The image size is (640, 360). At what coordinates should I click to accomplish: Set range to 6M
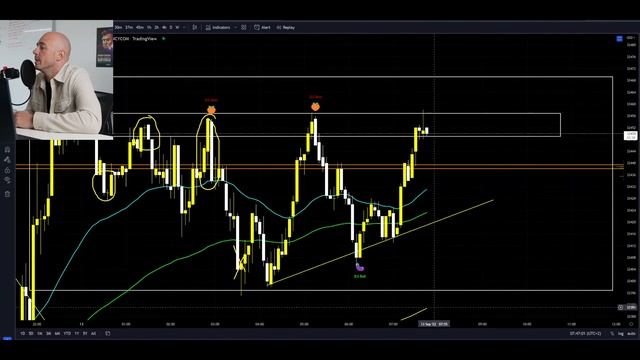click(58, 333)
